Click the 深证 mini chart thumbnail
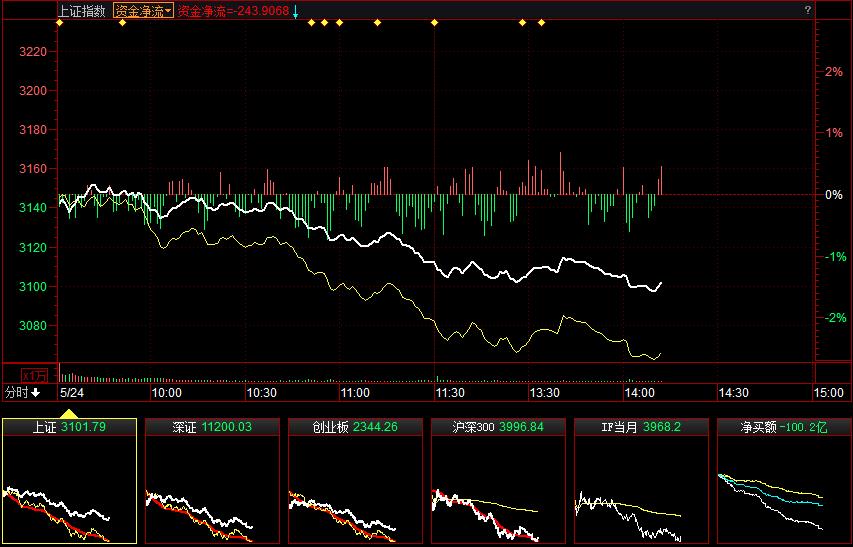The width and height of the screenshot is (853, 547). point(212,490)
